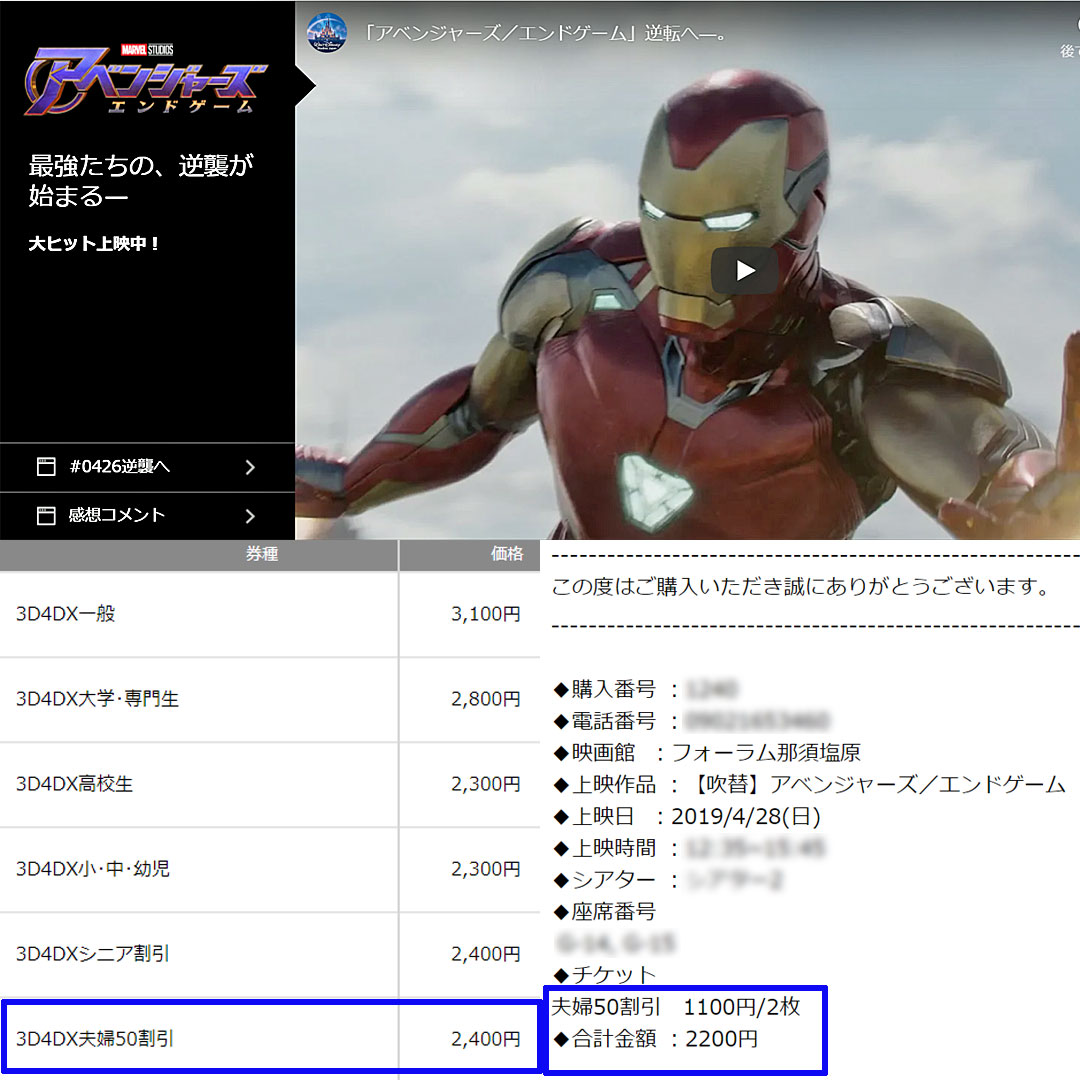Expand the chevron arrow for 感想コメント
This screenshot has height=1080, width=1080.
click(x=250, y=516)
